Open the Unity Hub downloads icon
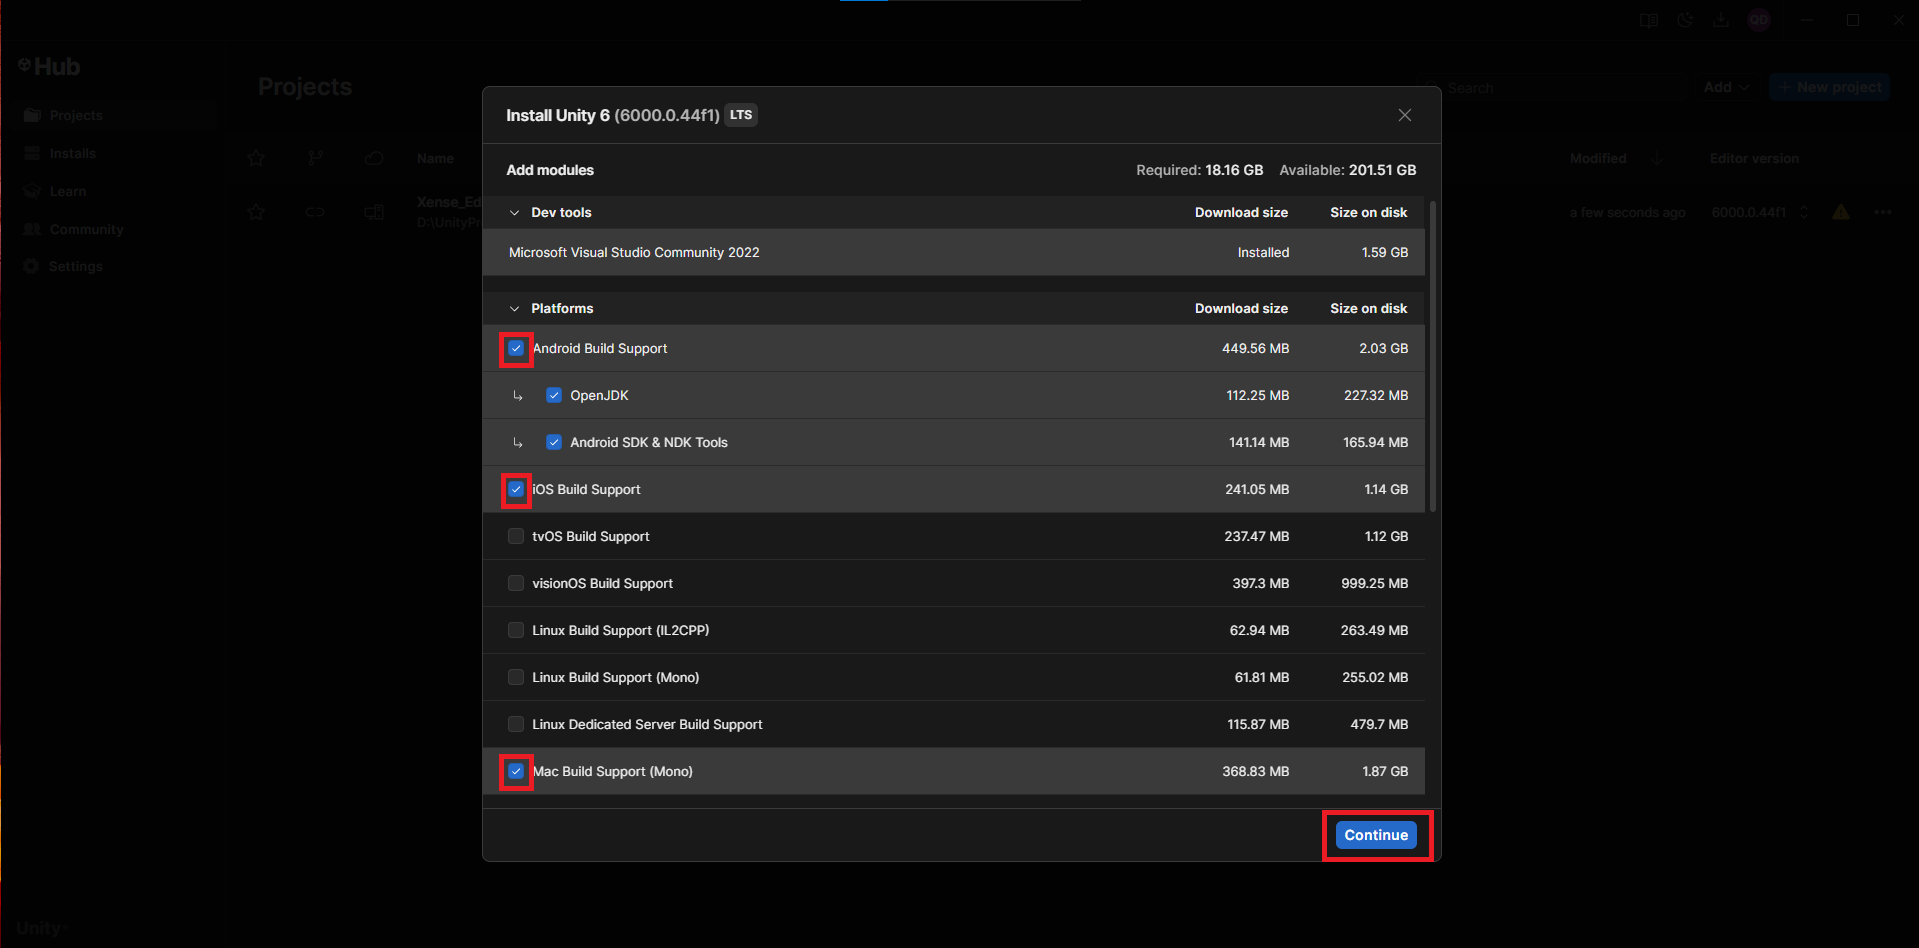The width and height of the screenshot is (1919, 948). click(x=1721, y=20)
